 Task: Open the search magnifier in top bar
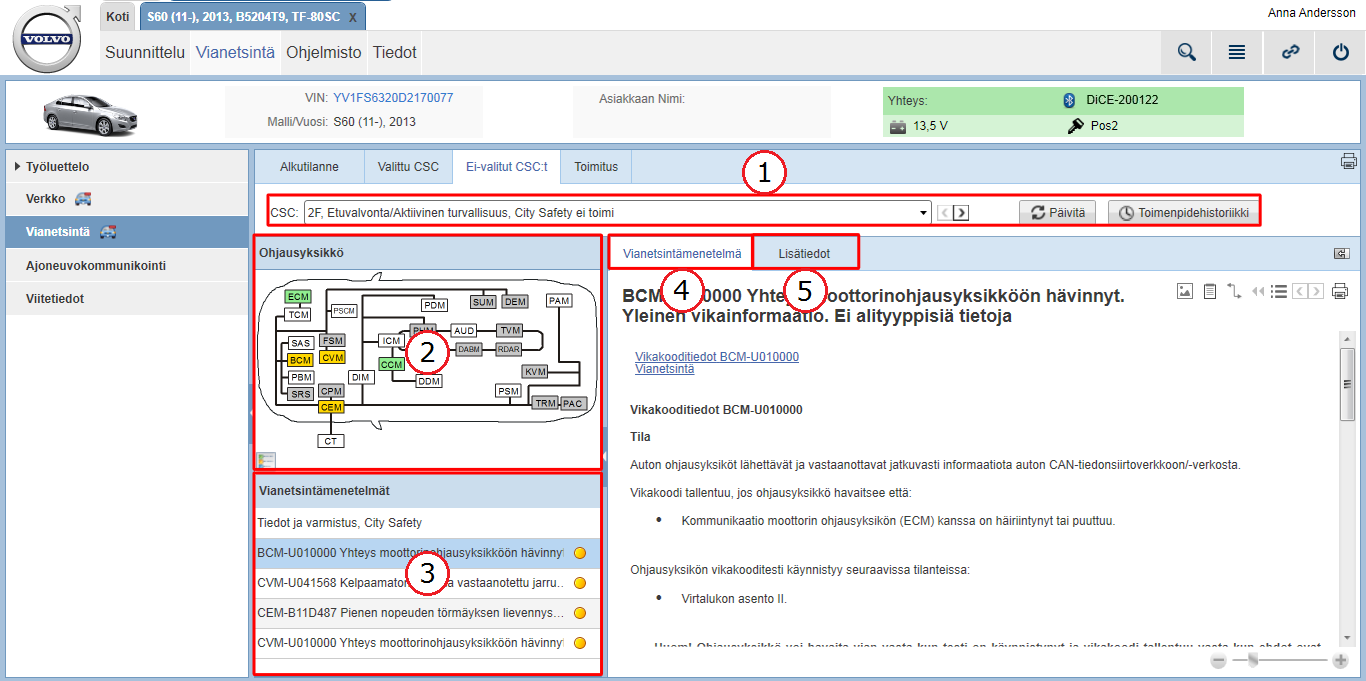tap(1187, 53)
